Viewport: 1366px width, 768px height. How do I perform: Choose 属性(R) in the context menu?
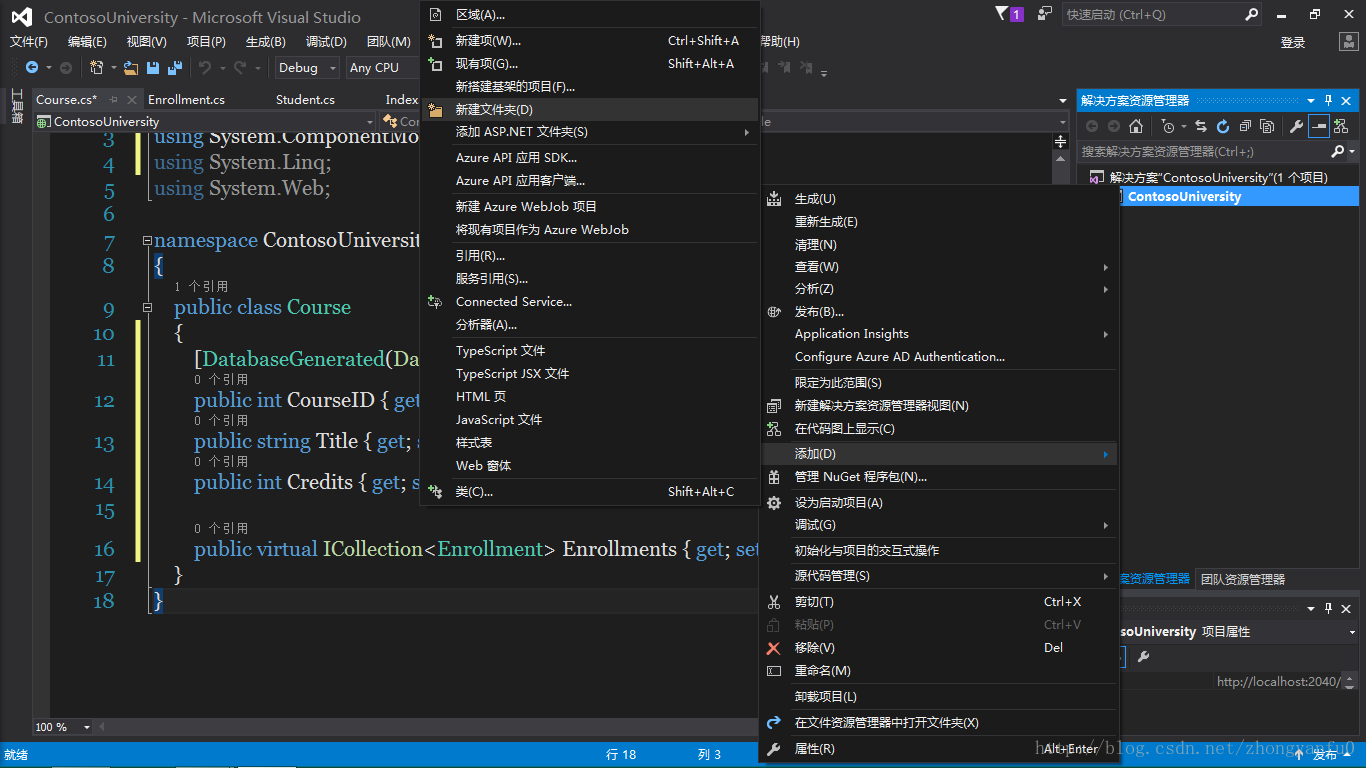tap(939, 748)
